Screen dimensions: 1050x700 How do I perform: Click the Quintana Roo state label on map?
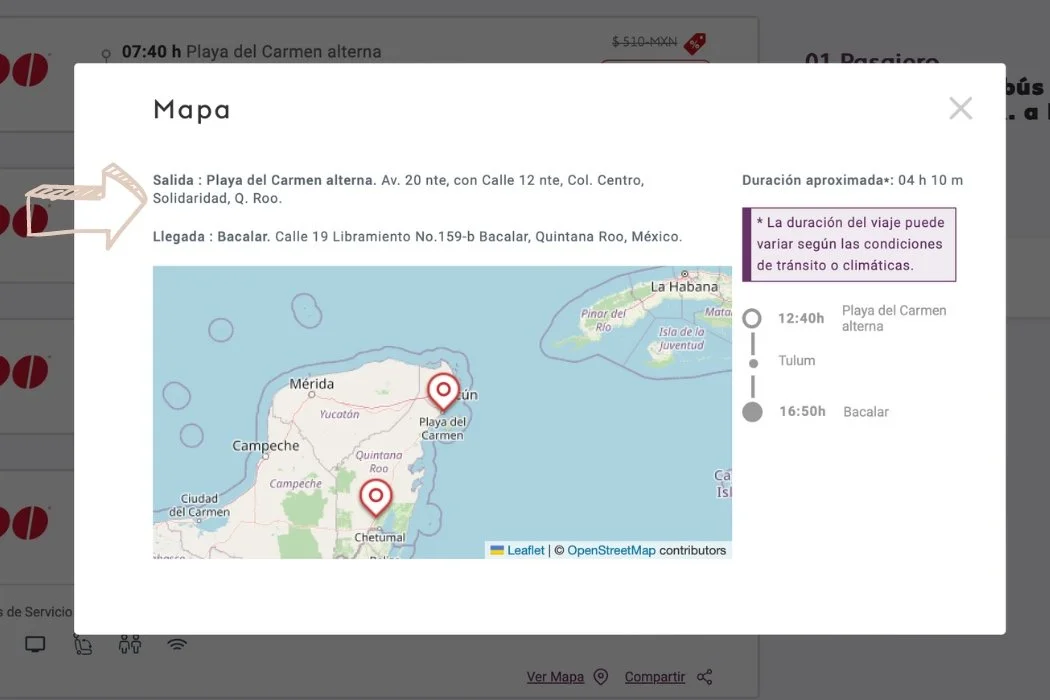[x=378, y=462]
